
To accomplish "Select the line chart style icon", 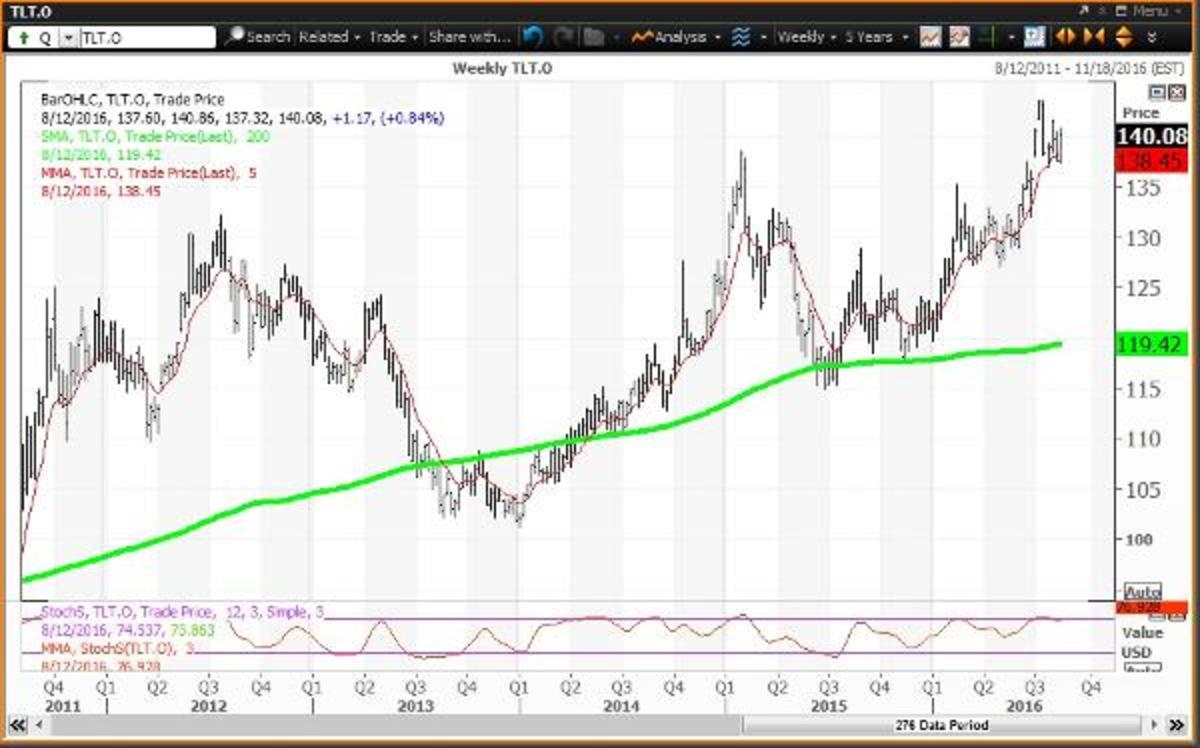I will pyautogui.click(x=931, y=37).
